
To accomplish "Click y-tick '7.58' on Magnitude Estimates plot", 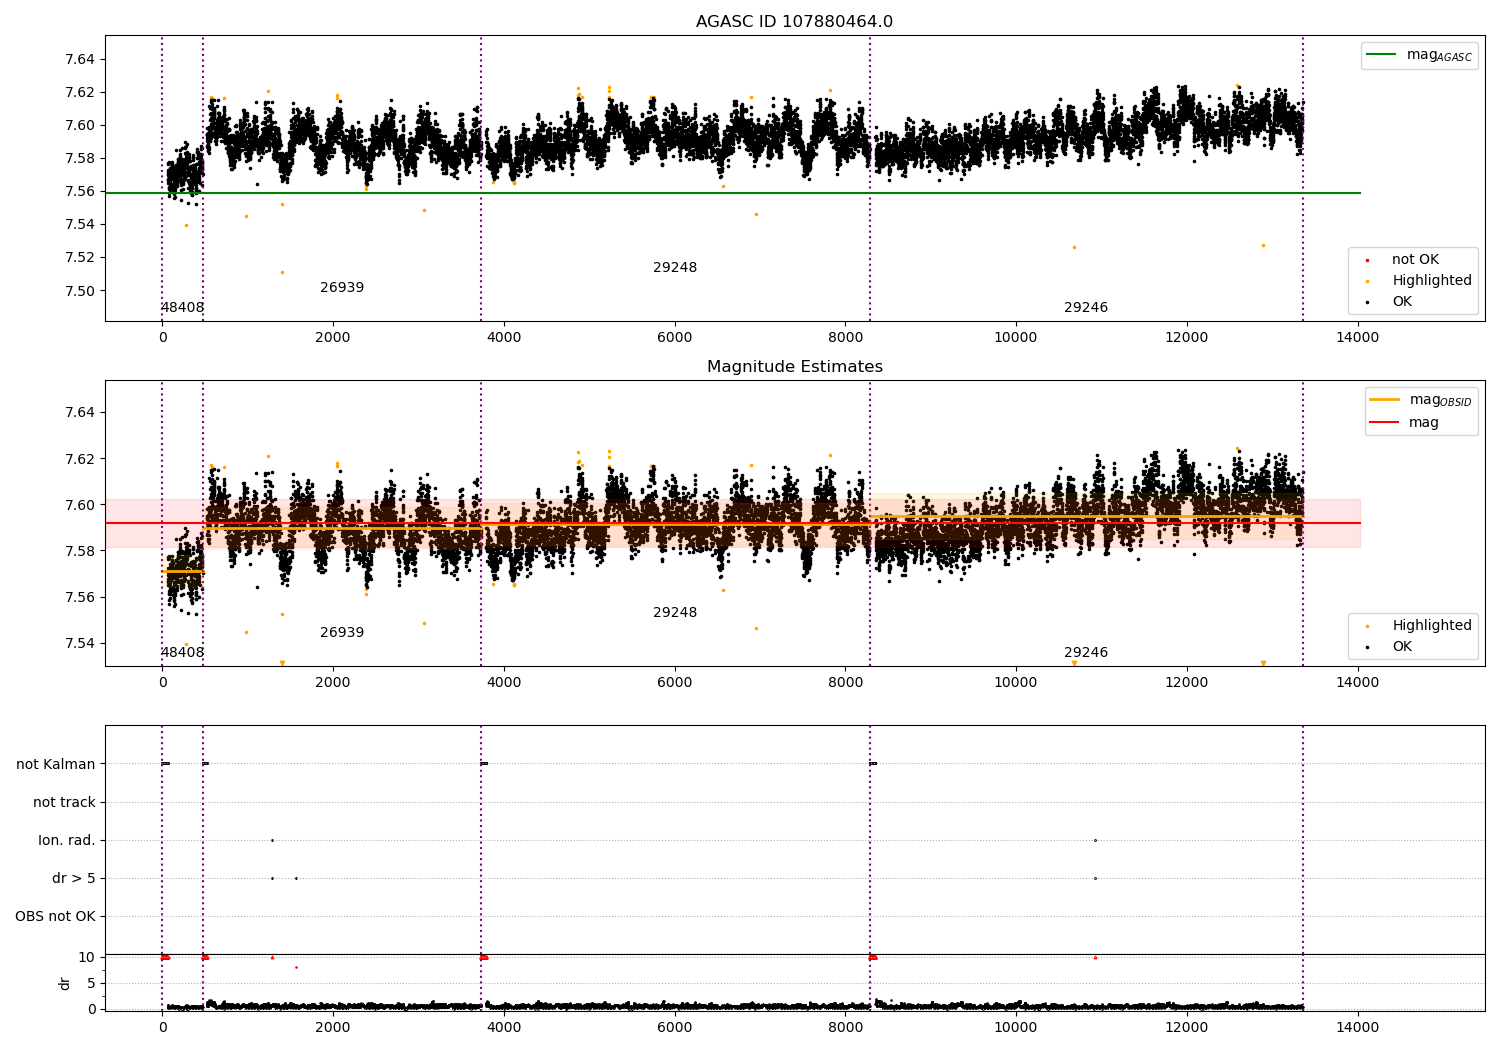I will coord(80,551).
